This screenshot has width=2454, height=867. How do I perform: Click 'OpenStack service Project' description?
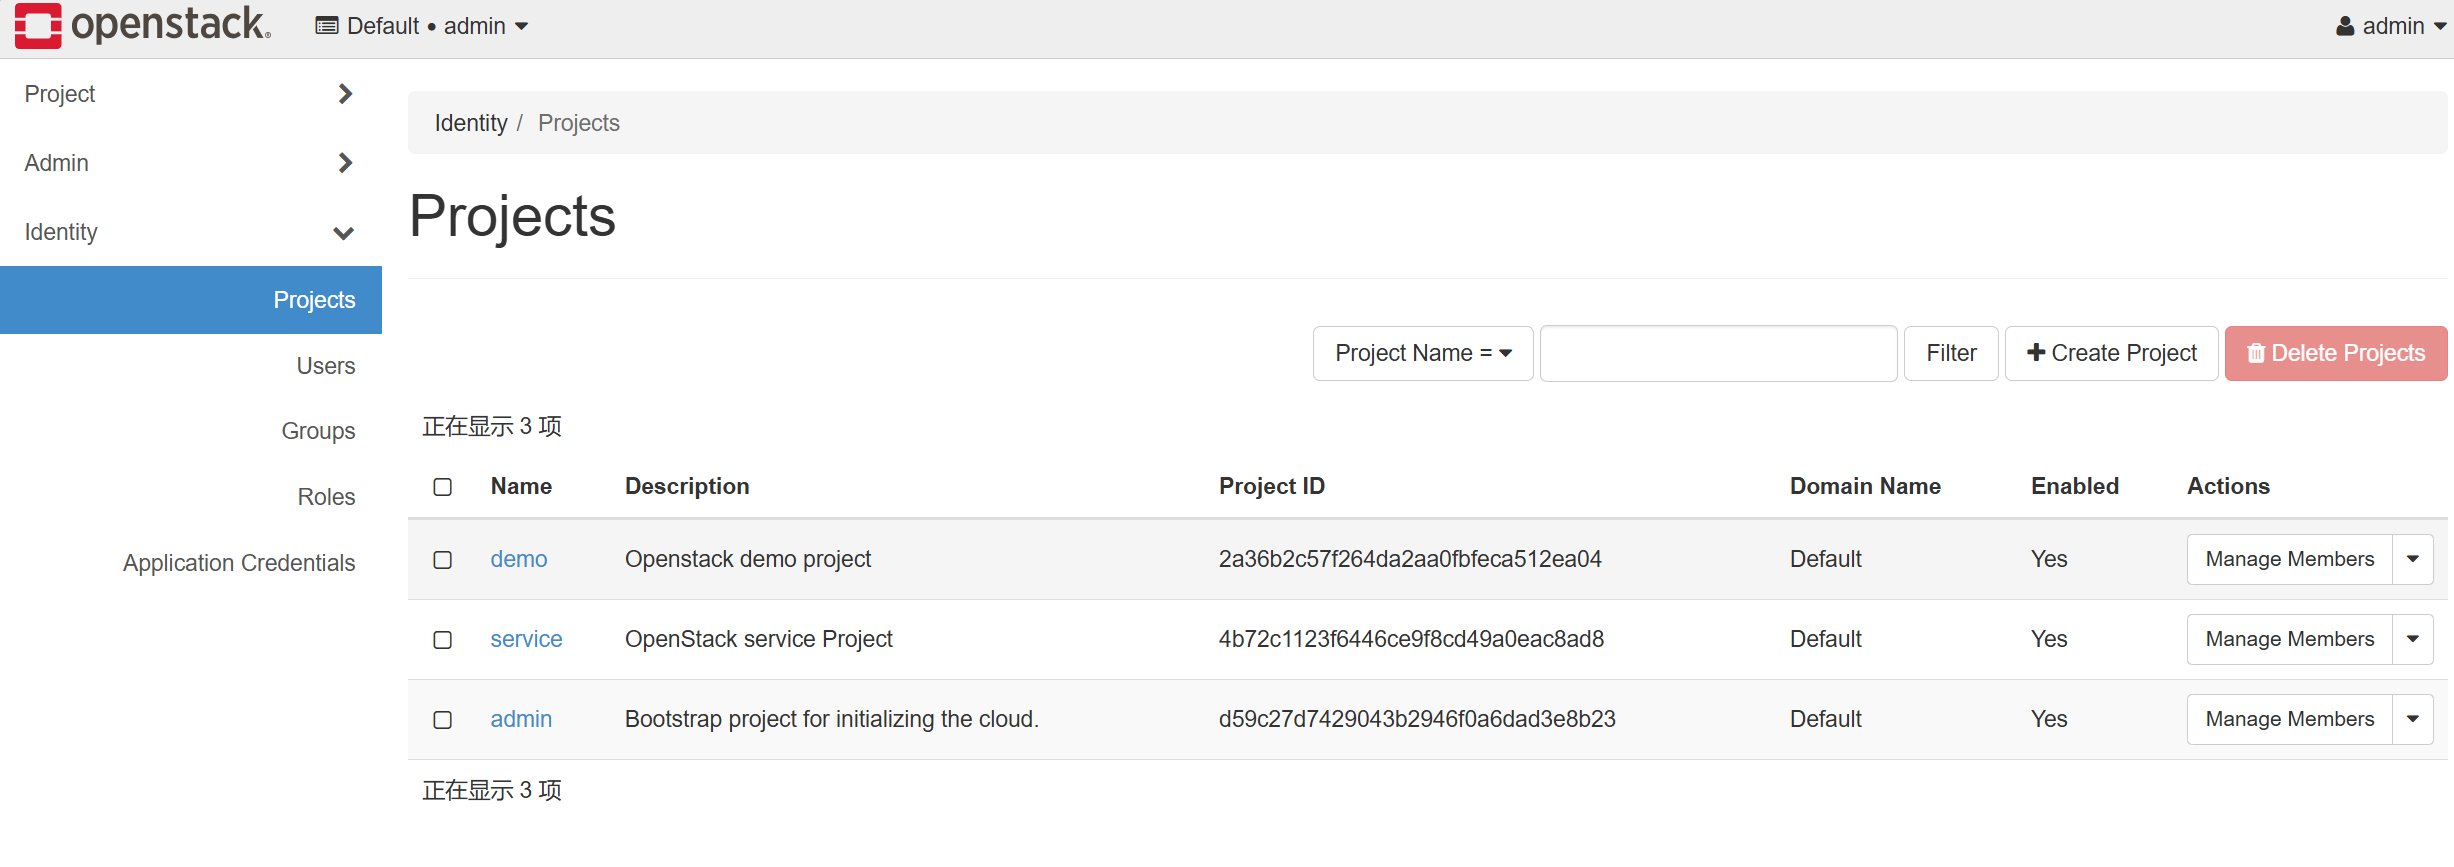click(759, 639)
